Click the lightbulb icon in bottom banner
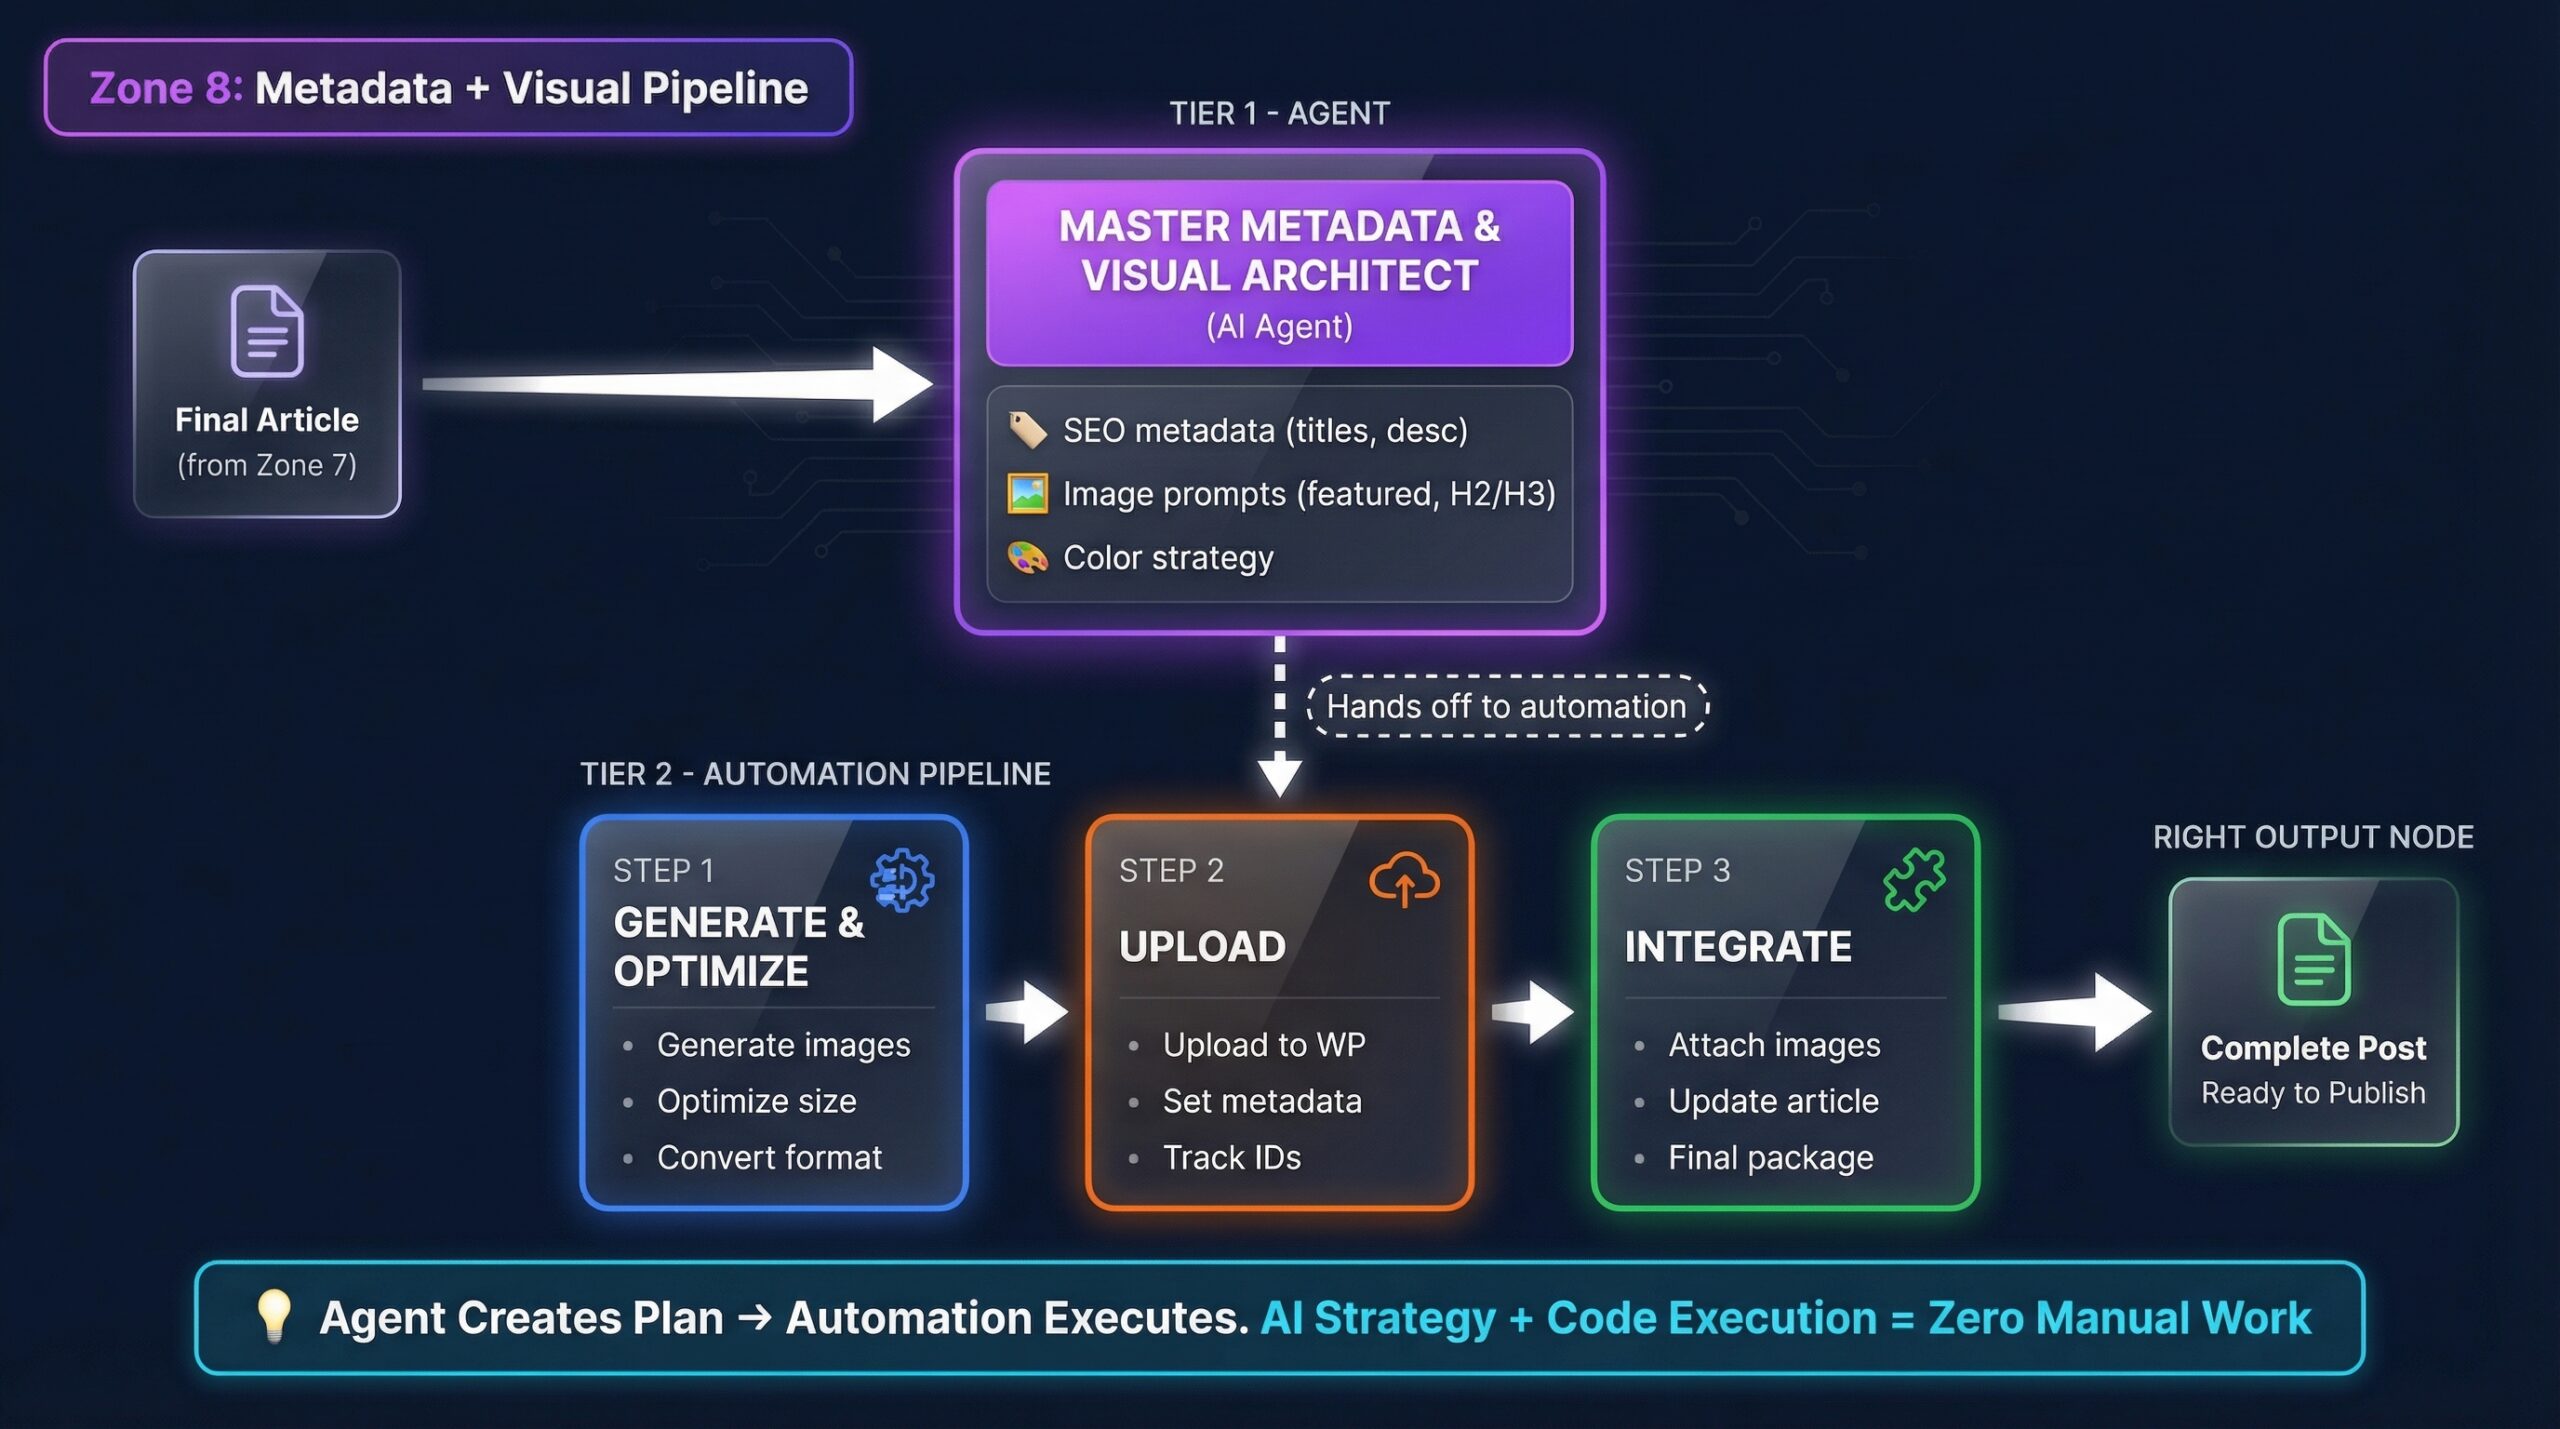Viewport: 2560px width, 1429px height. [x=273, y=1315]
